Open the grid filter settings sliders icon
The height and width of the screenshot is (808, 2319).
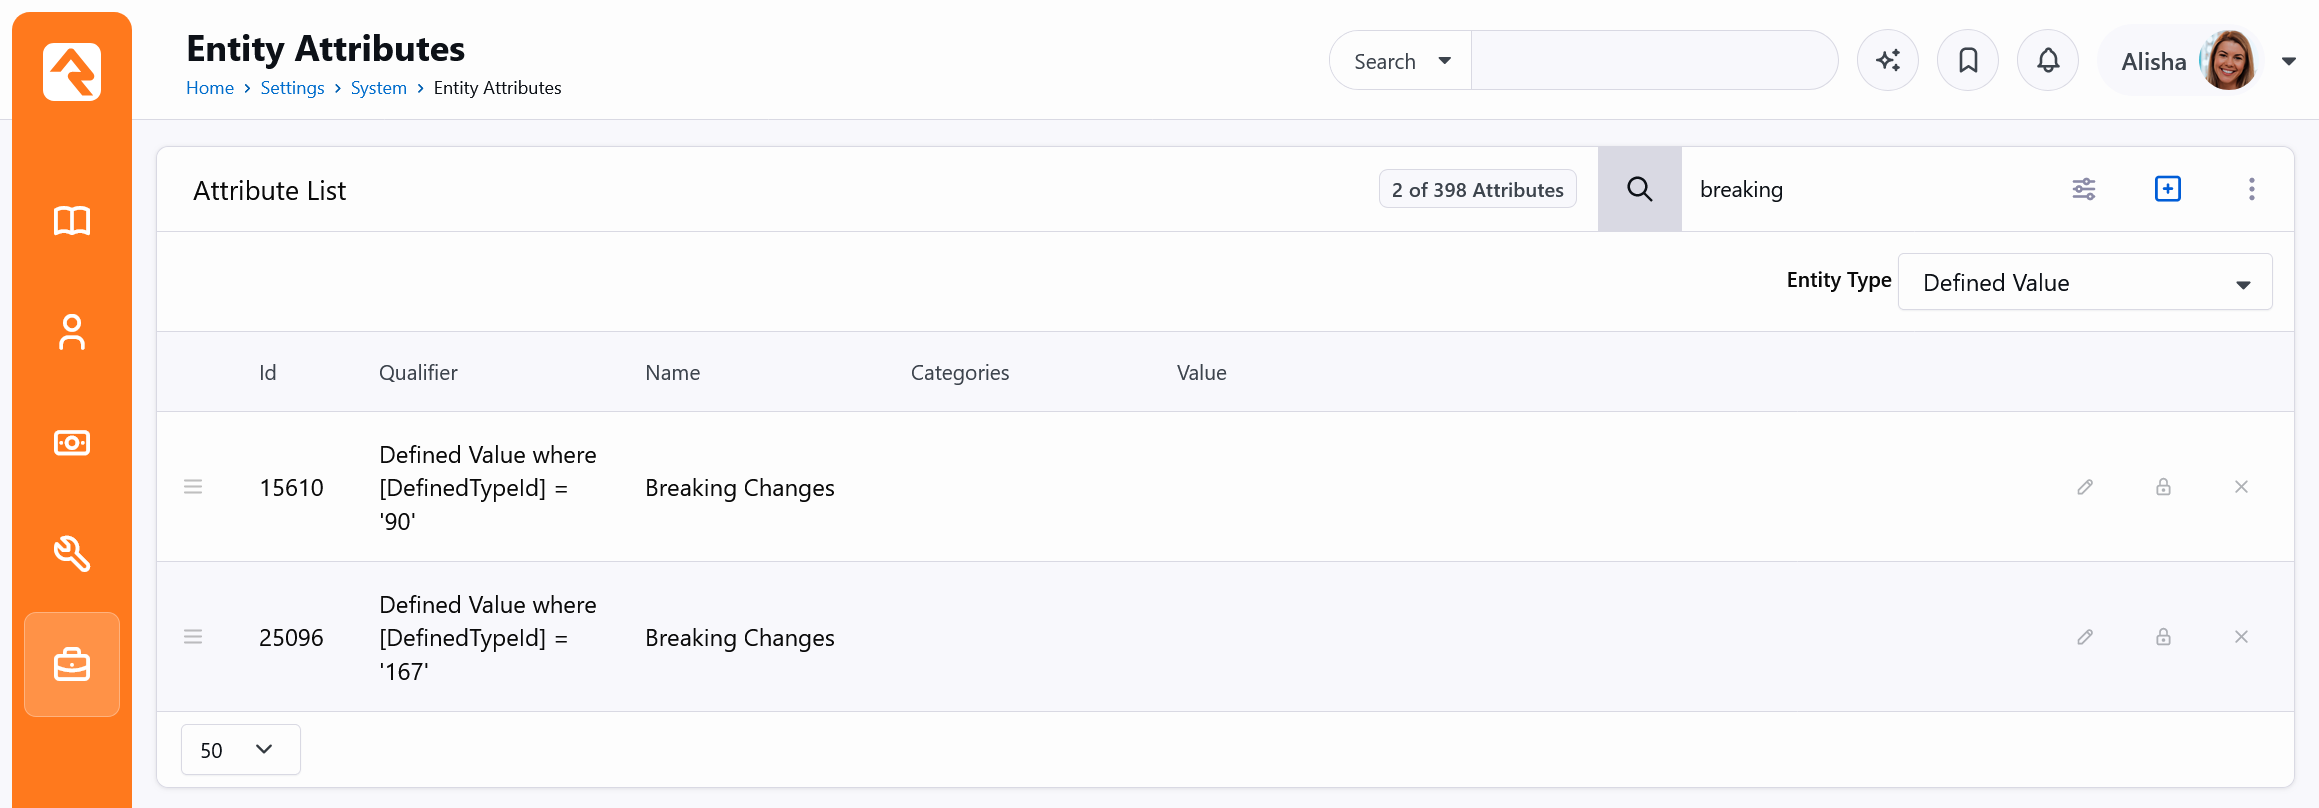click(2084, 189)
